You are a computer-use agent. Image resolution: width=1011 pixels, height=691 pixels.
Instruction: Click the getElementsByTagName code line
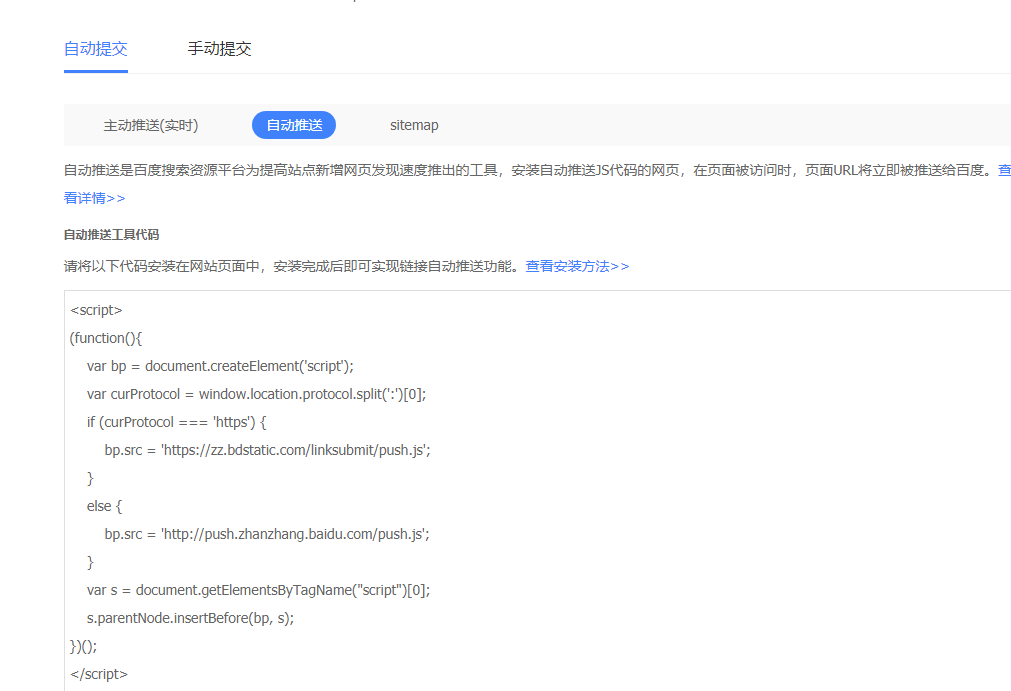pos(257,590)
